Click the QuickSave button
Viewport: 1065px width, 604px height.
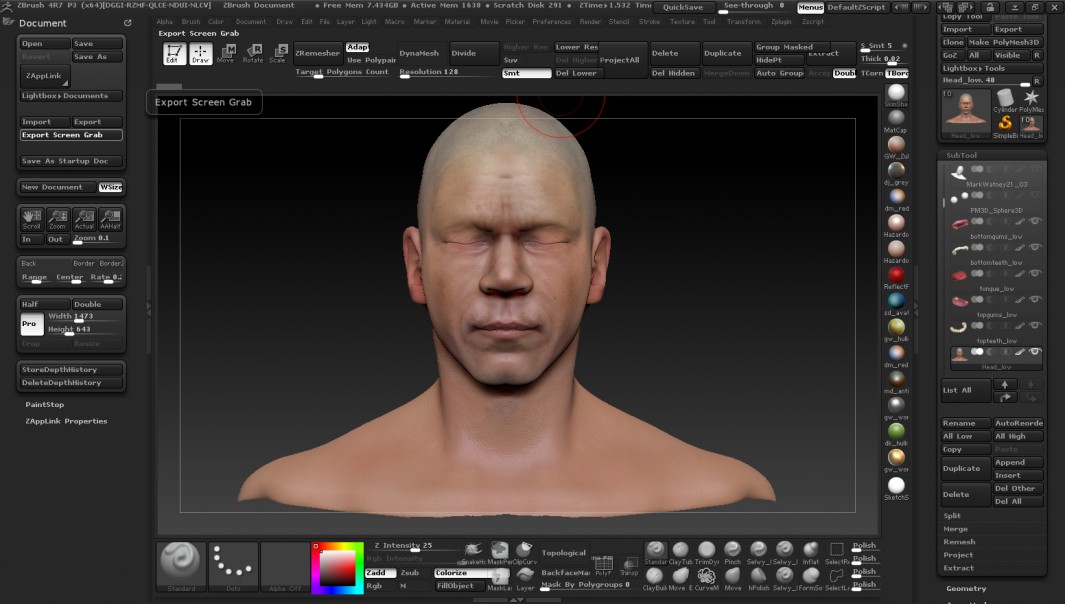pos(683,7)
